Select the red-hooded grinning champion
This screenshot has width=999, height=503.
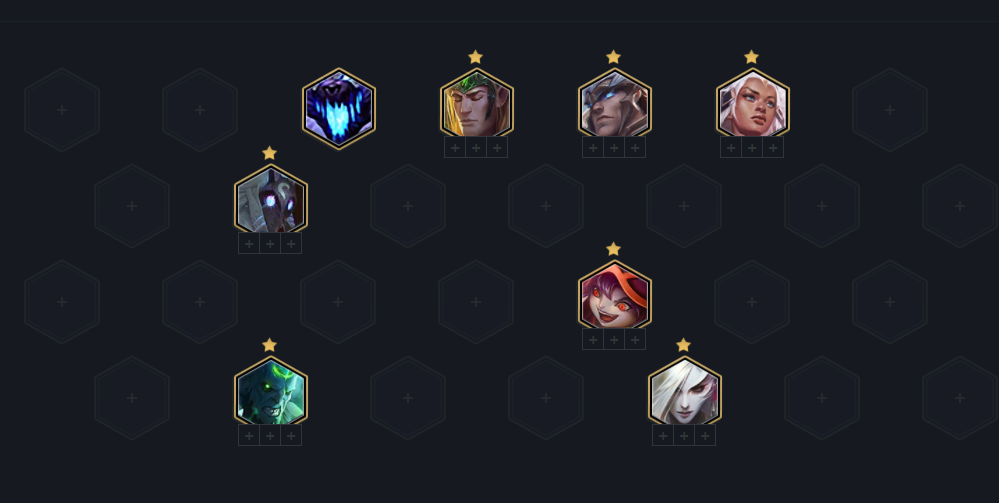tap(615, 295)
